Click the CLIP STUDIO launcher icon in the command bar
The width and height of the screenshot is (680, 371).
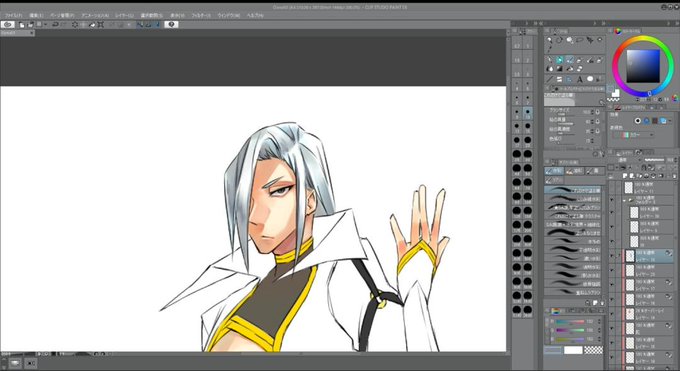coord(7,25)
